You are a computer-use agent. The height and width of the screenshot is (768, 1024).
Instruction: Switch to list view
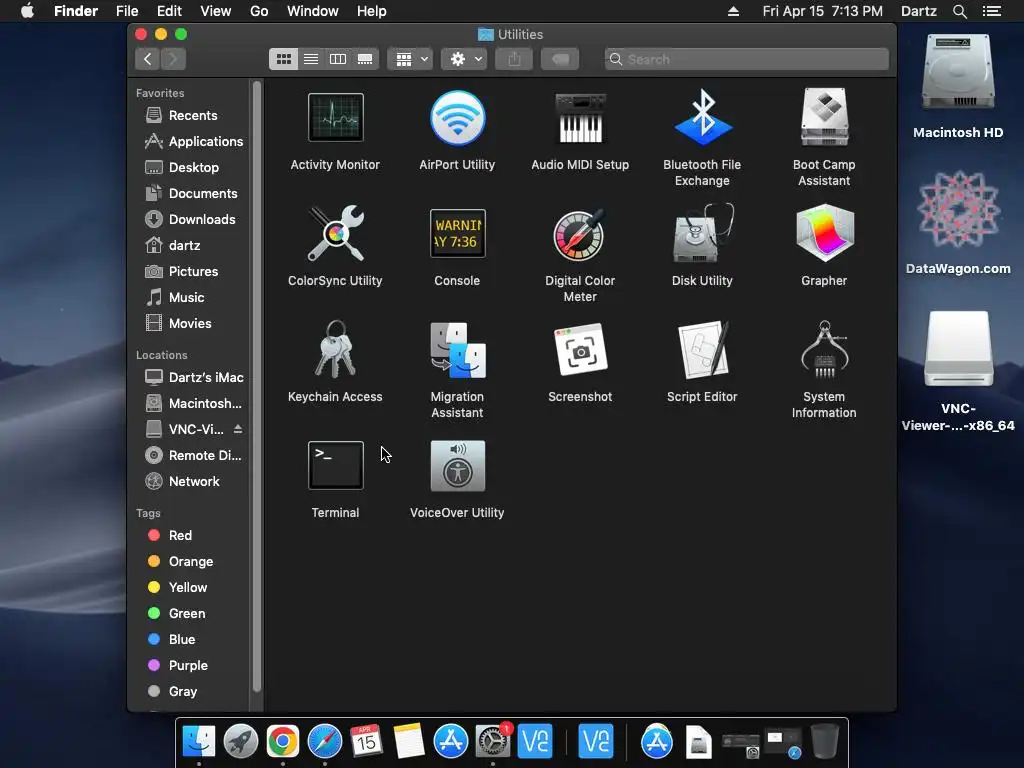[x=311, y=59]
